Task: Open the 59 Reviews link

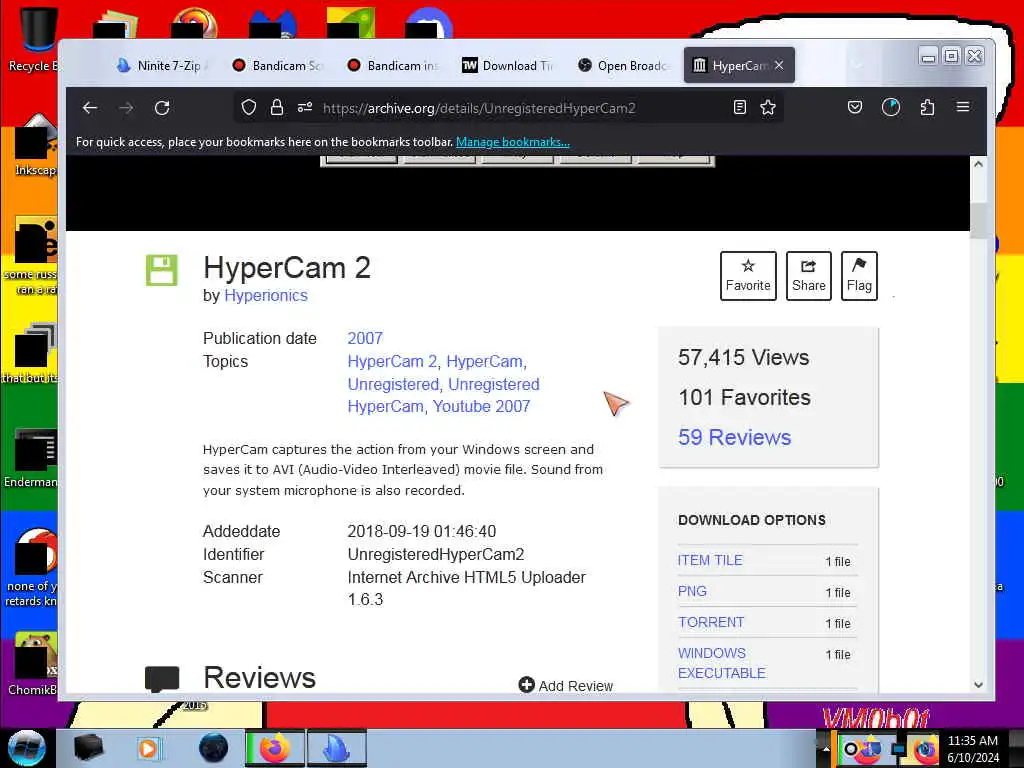Action: 734,437
